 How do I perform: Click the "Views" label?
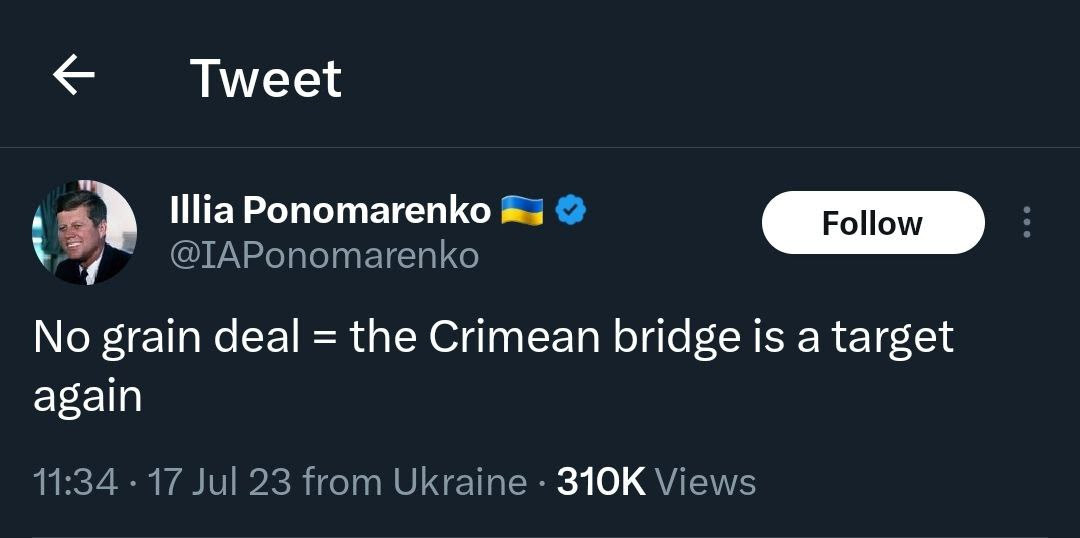pos(706,482)
